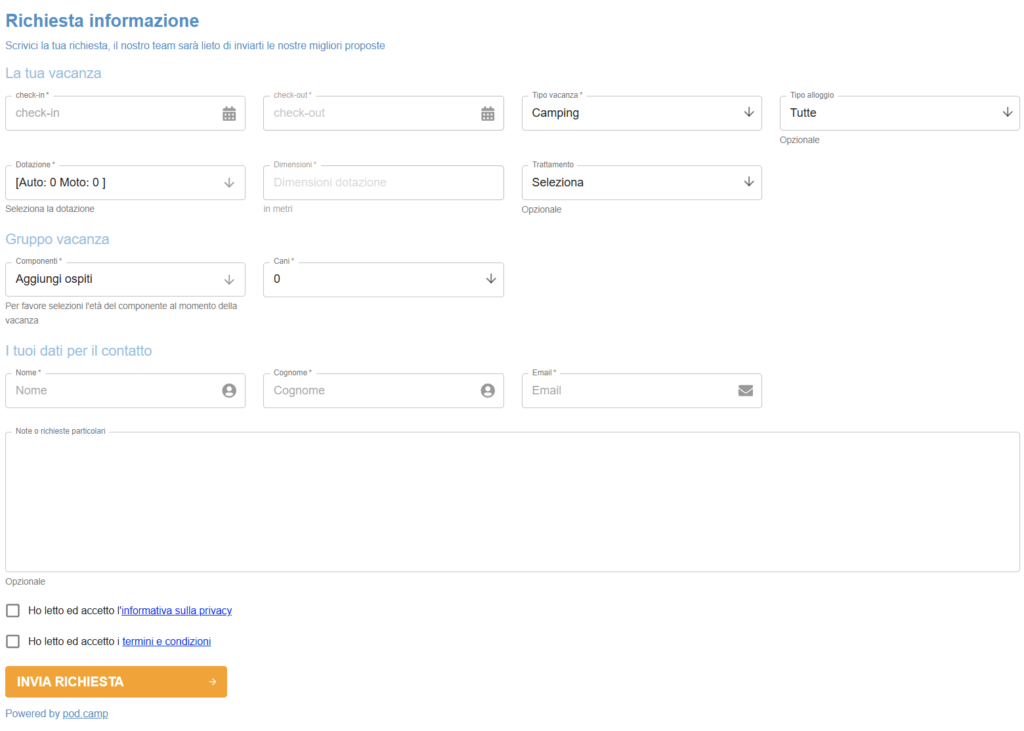
Task: Open the Cani number dropdown
Action: pyautogui.click(x=383, y=280)
